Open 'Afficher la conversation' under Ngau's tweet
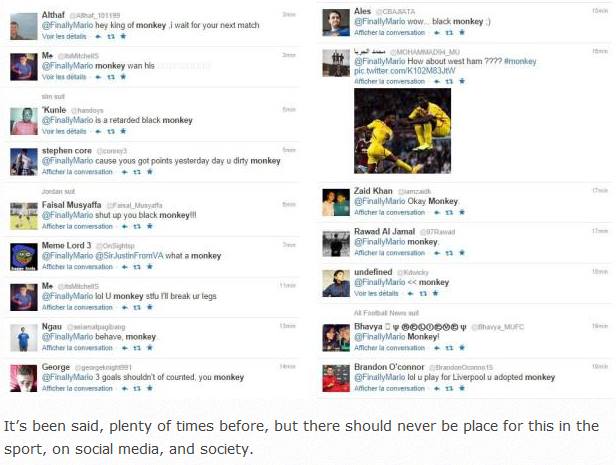This screenshot has width=616, height=465. coord(77,348)
